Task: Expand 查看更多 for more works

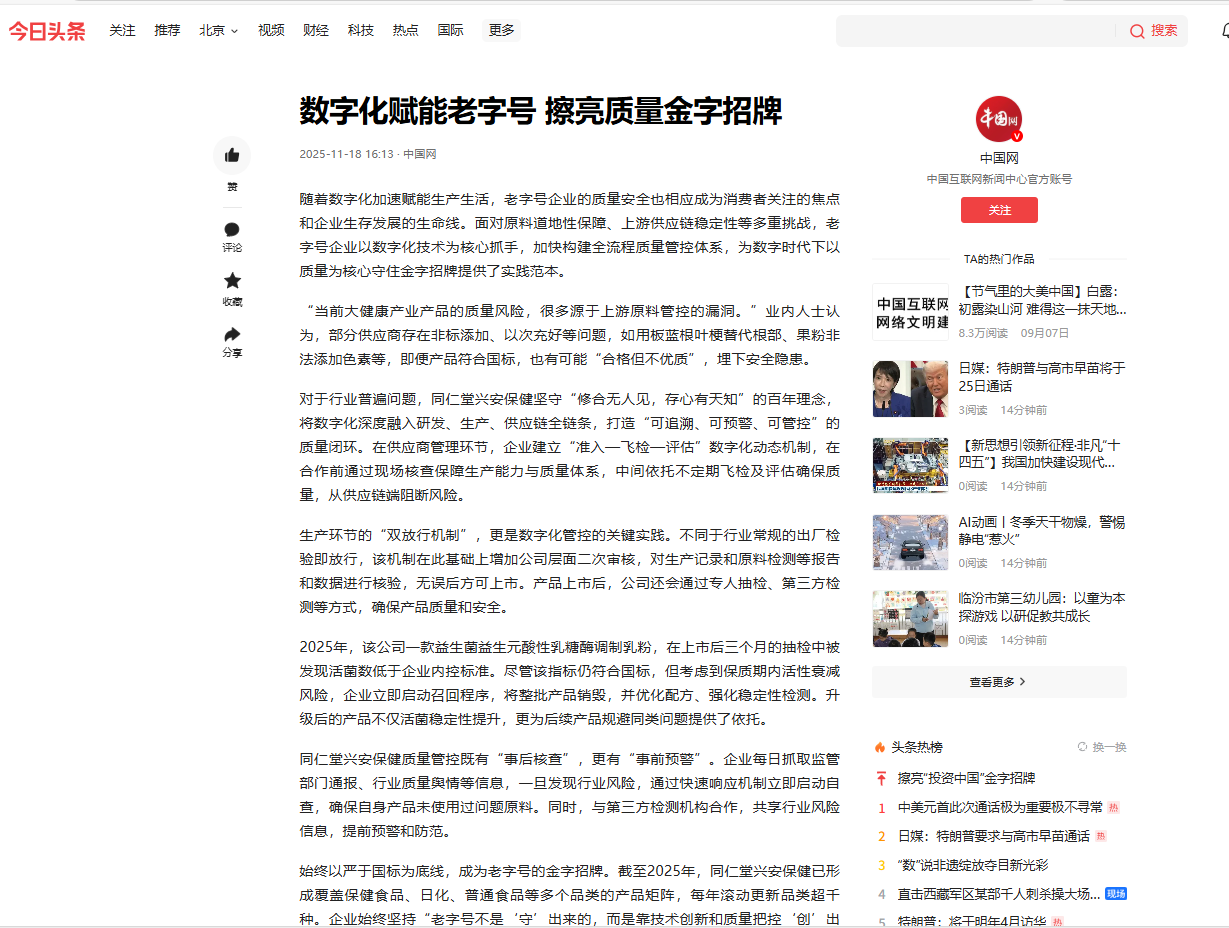Action: [x=998, y=682]
